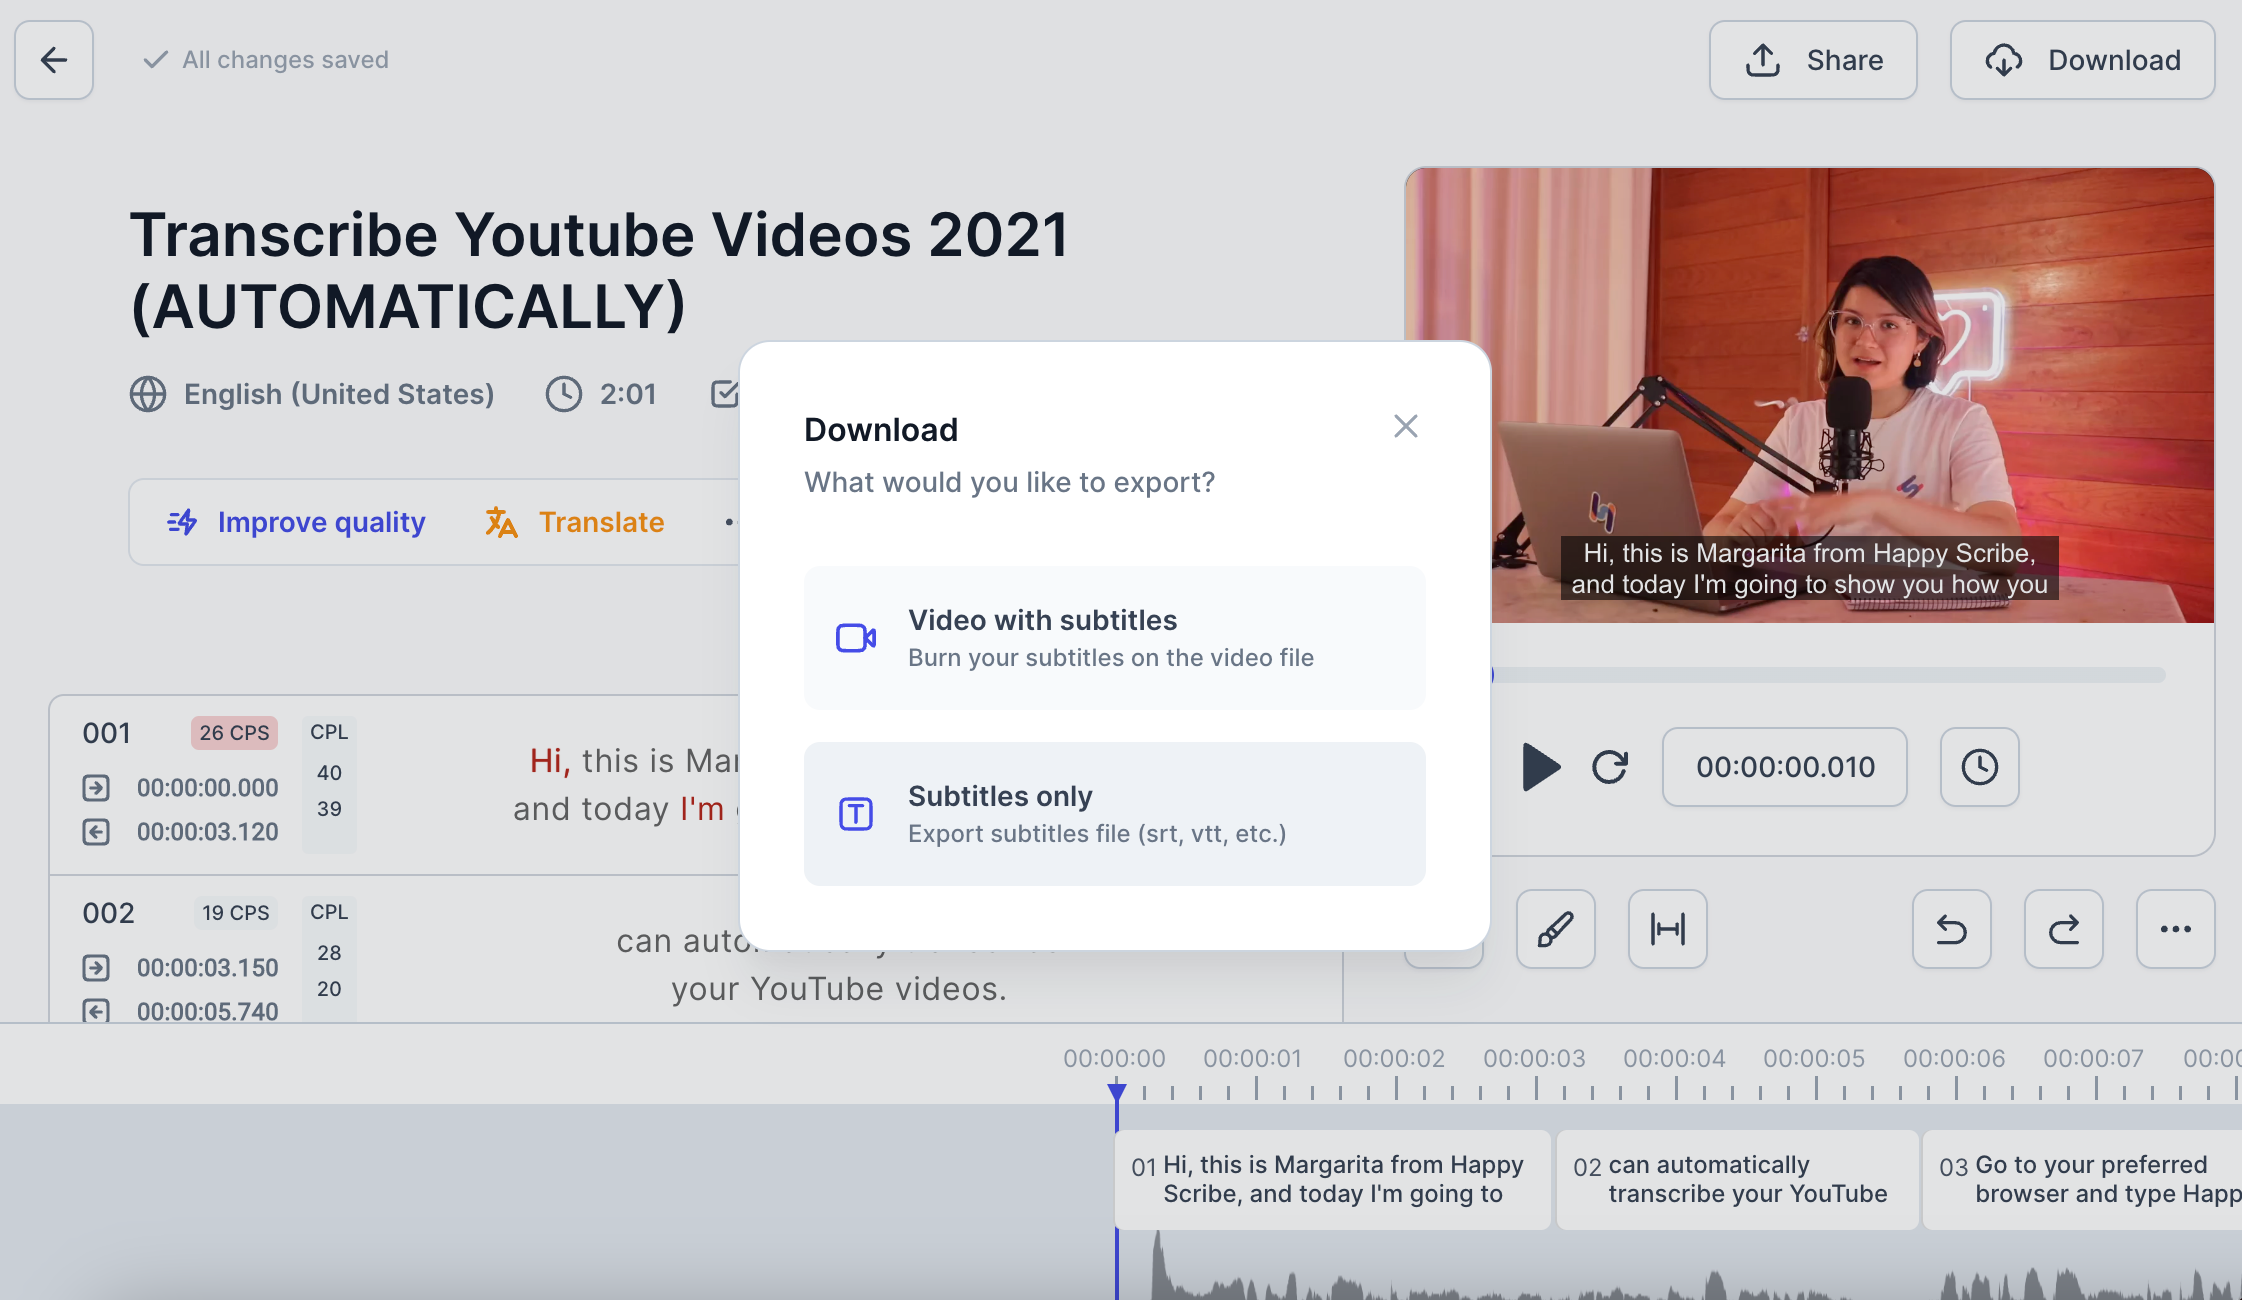Undo the last edit

click(x=1951, y=929)
